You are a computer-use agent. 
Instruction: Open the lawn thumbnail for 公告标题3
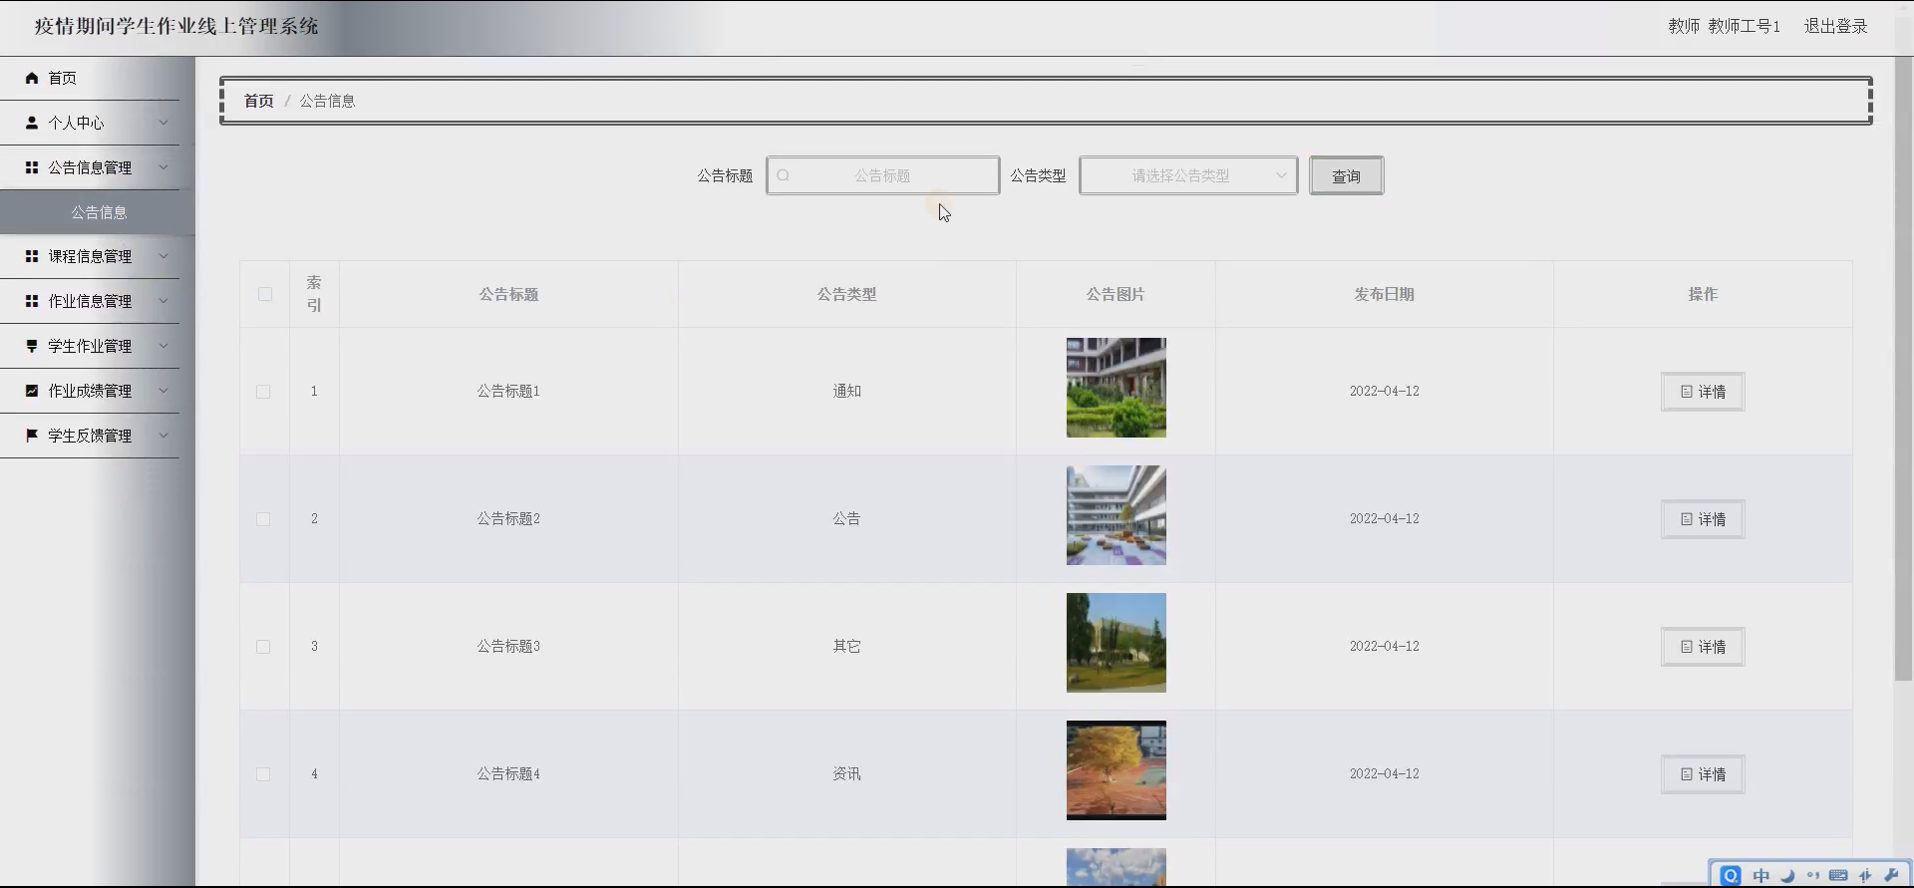click(x=1116, y=643)
